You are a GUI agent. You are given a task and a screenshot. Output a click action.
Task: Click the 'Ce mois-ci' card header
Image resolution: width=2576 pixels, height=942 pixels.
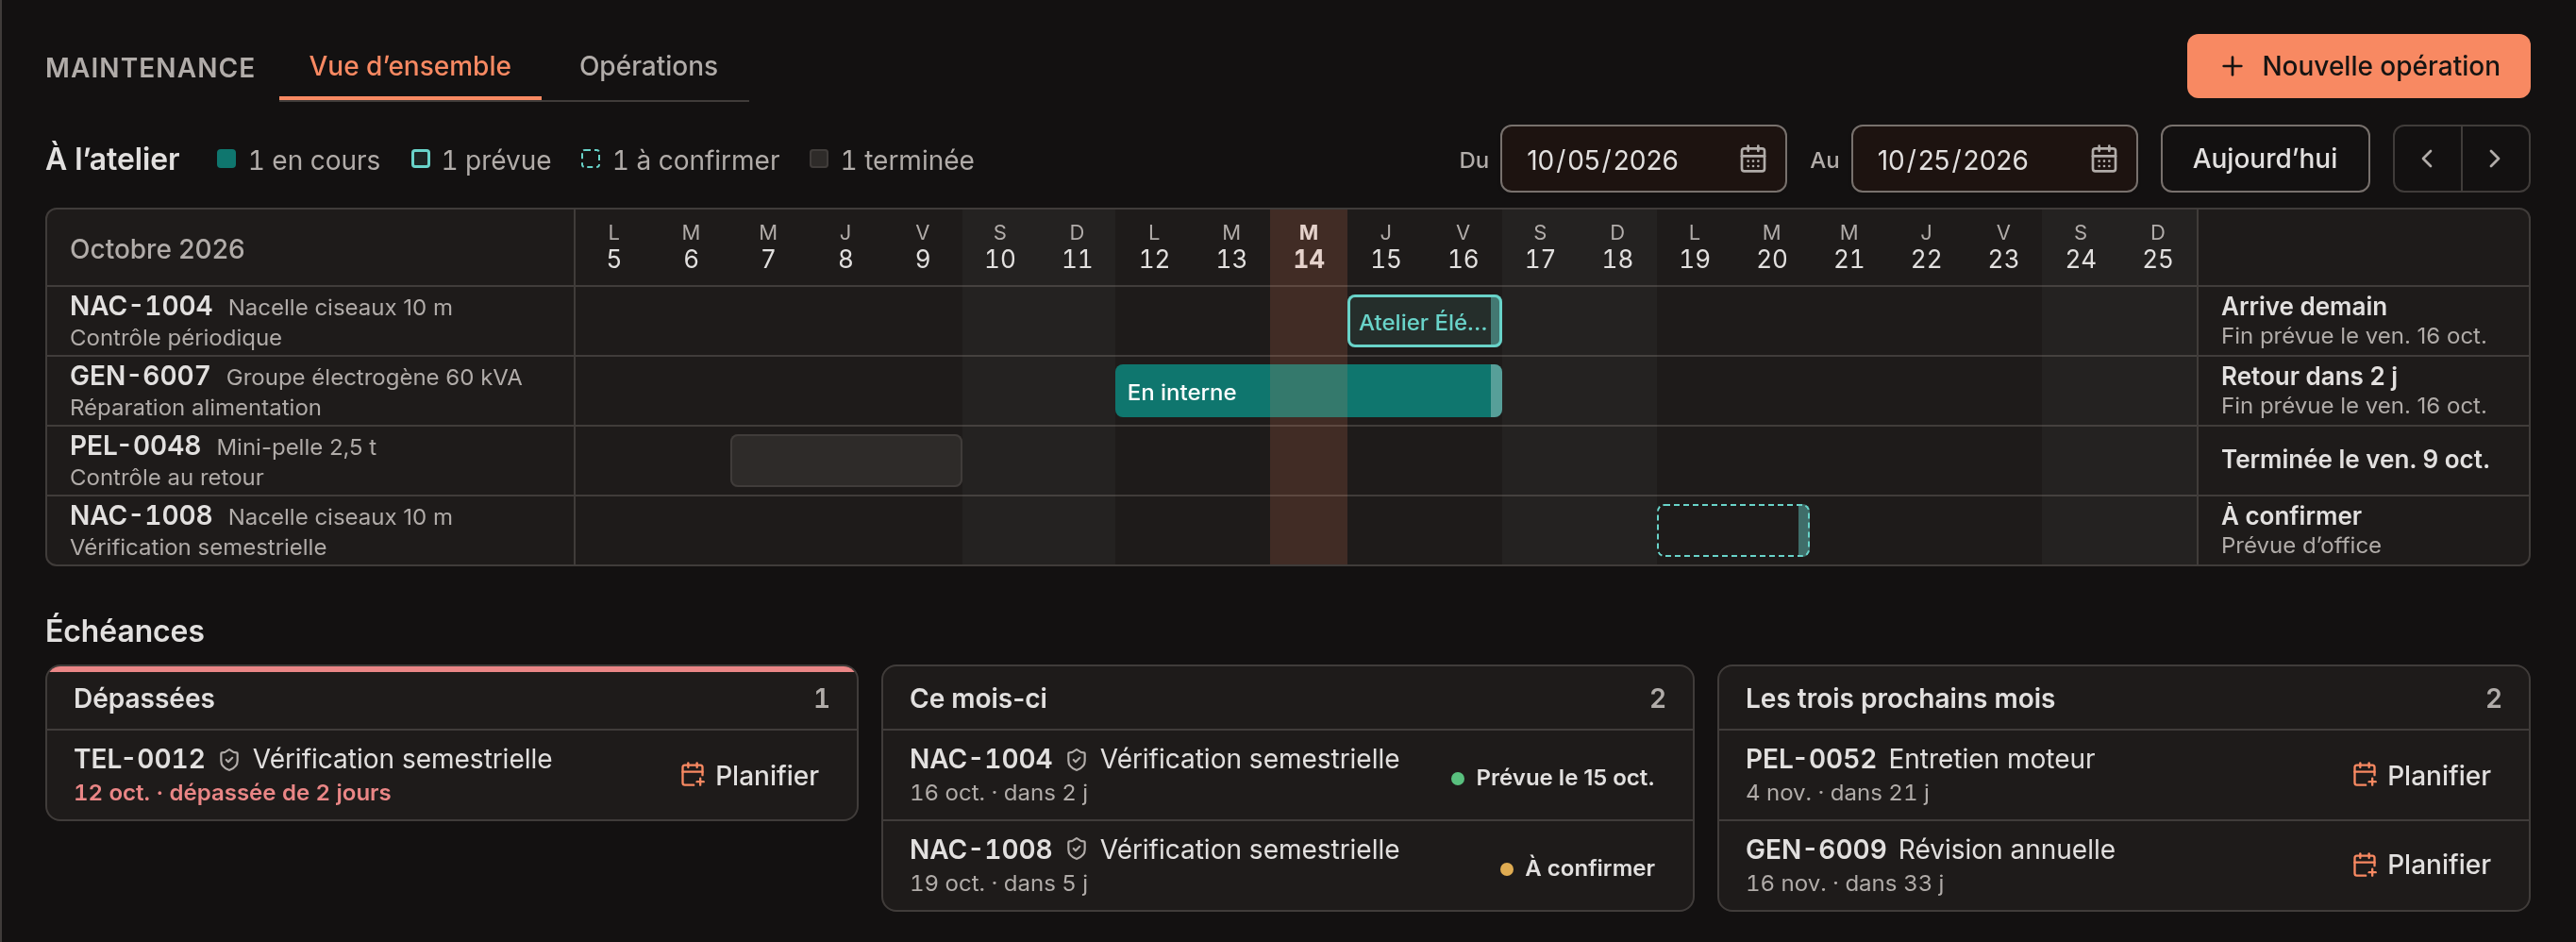[1287, 698]
